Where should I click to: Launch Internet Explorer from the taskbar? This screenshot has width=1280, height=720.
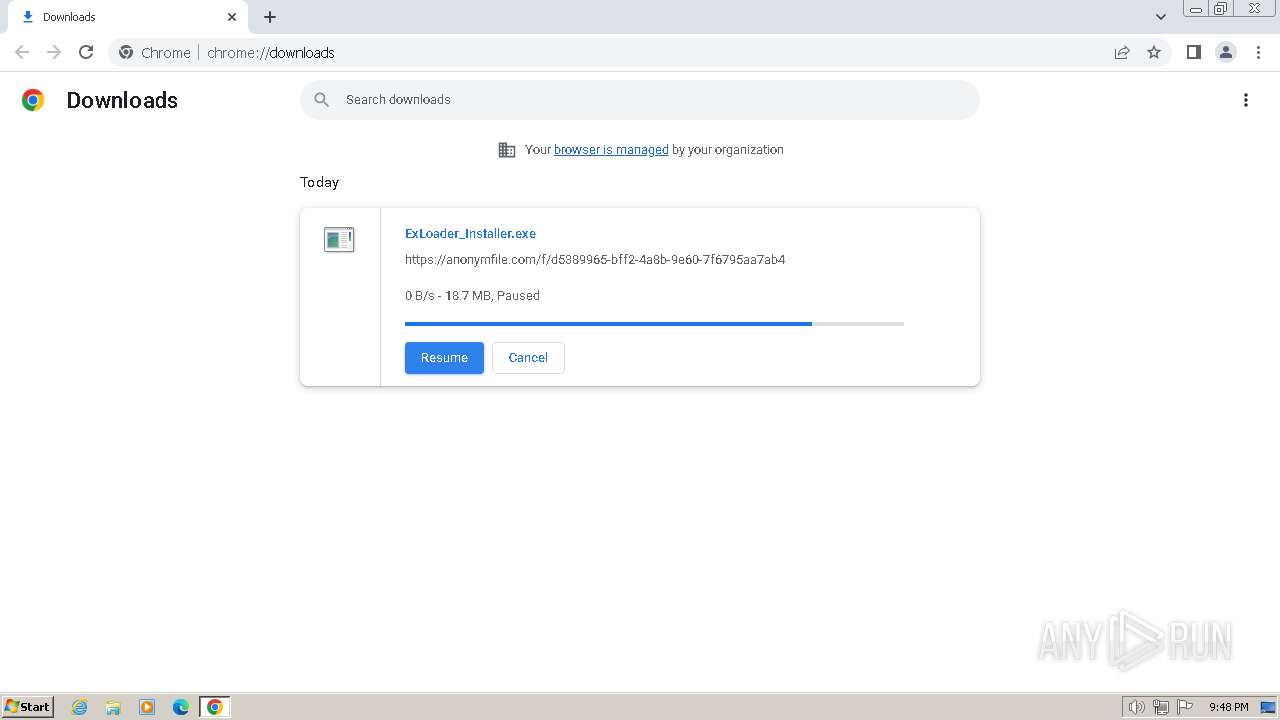[x=80, y=707]
